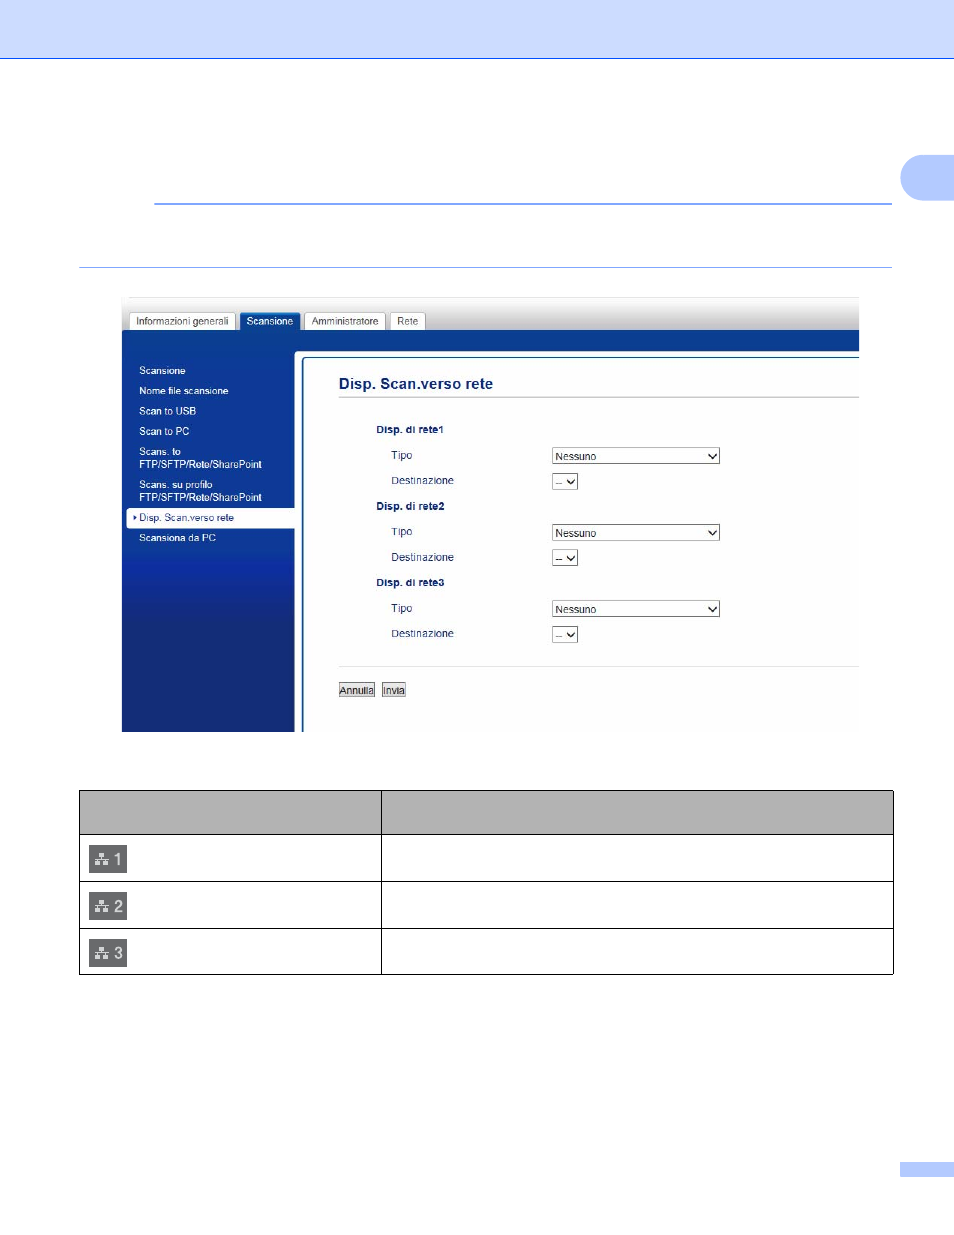
Task: Expand Destinazione dropdown for Disp. di rete2
Action: pyautogui.click(x=565, y=558)
